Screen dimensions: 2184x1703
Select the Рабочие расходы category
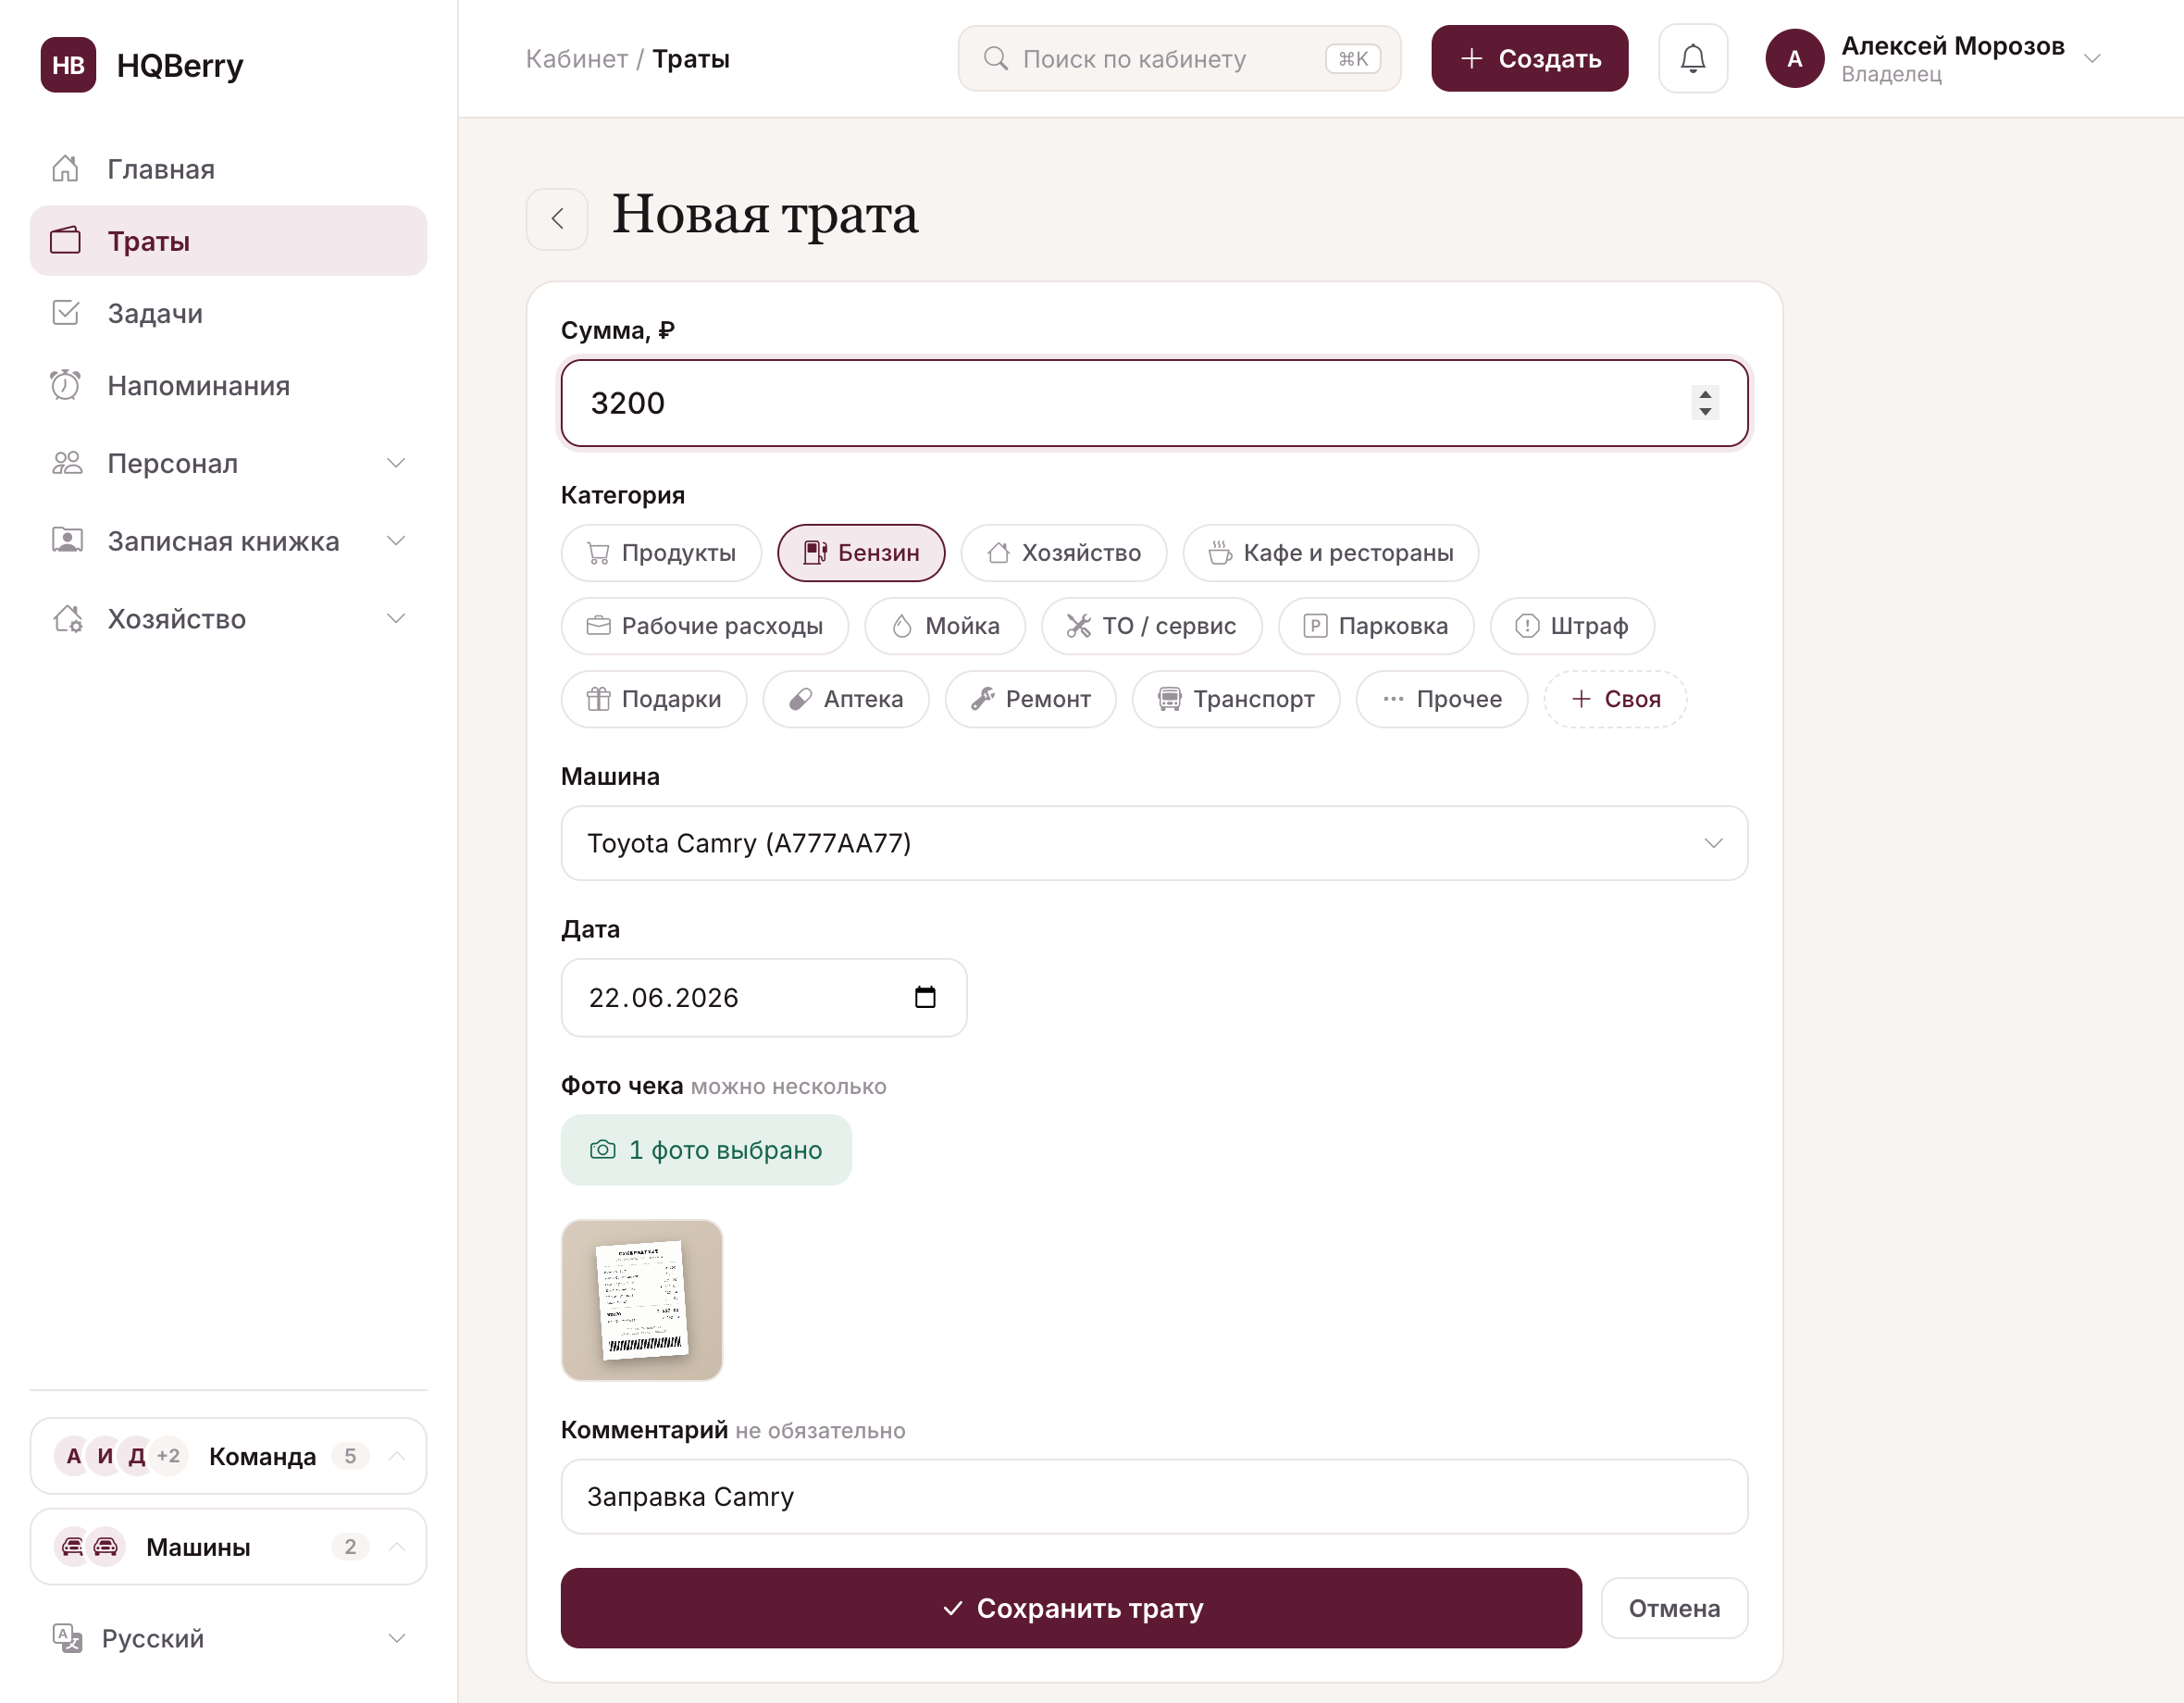[705, 626]
